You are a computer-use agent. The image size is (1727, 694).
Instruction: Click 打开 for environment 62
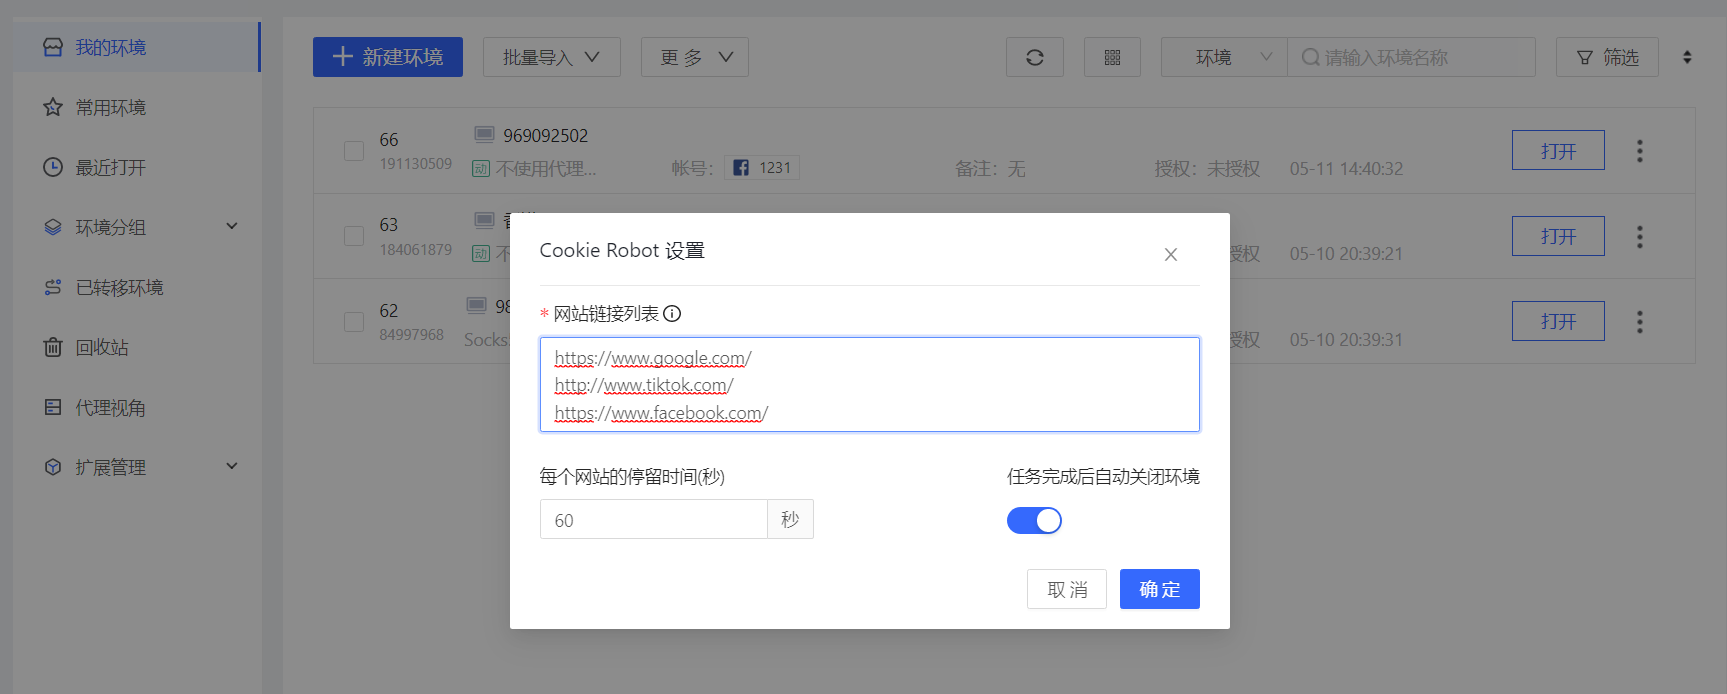click(1558, 321)
